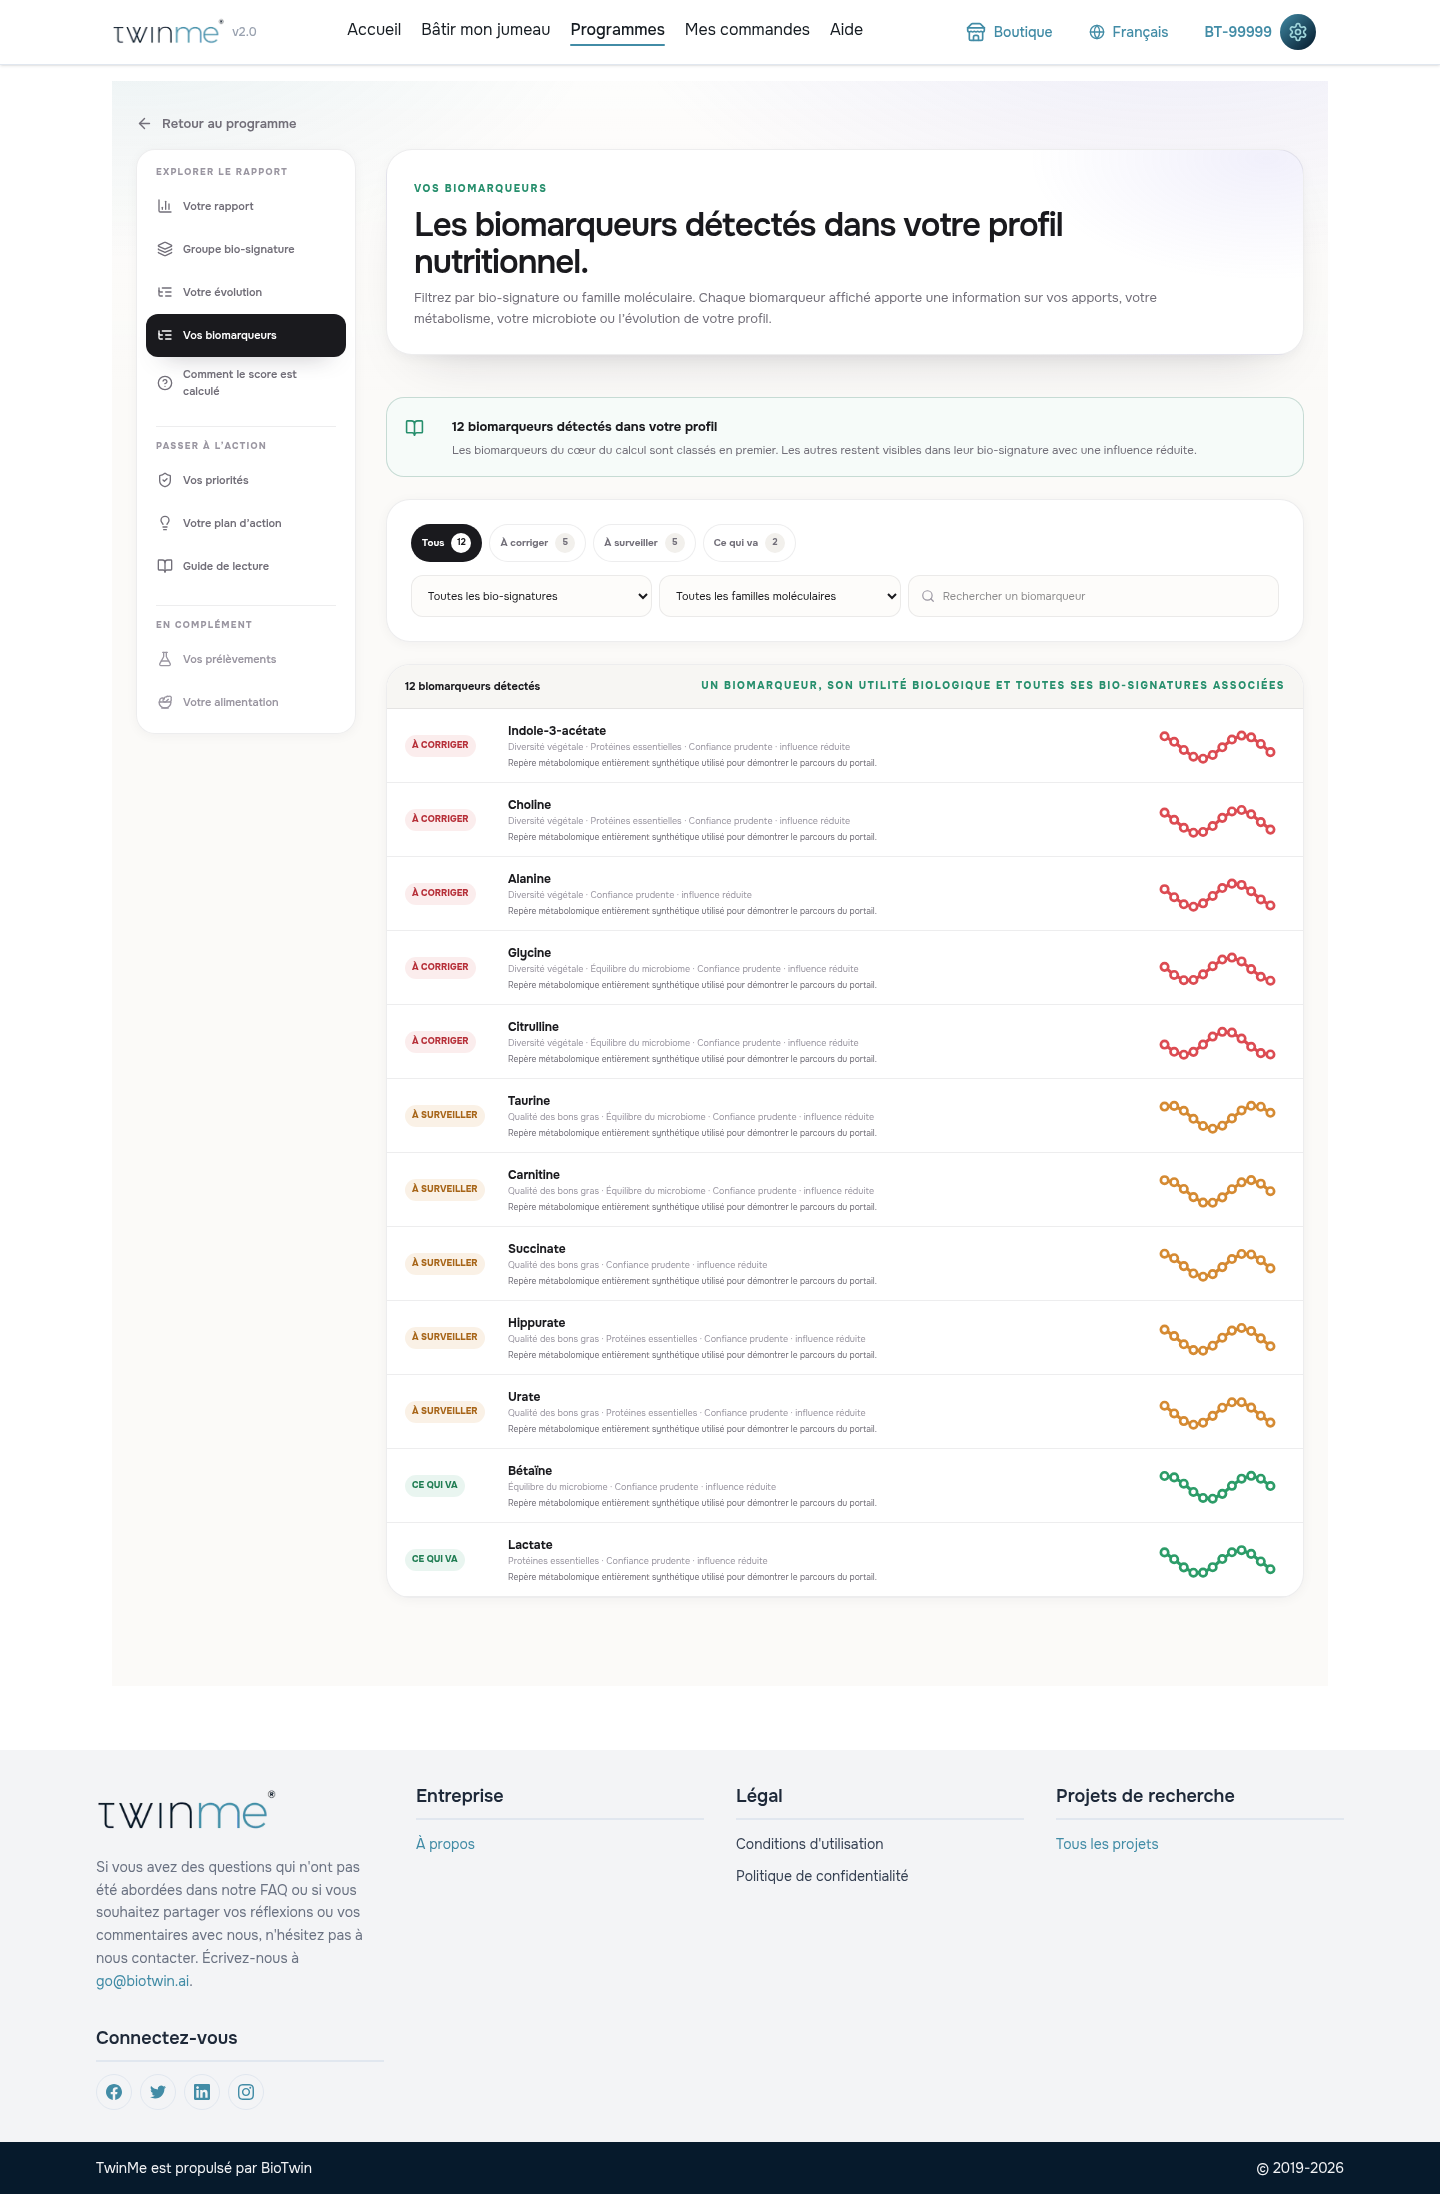
Task: Click the Boutique shop icon
Action: tap(976, 32)
